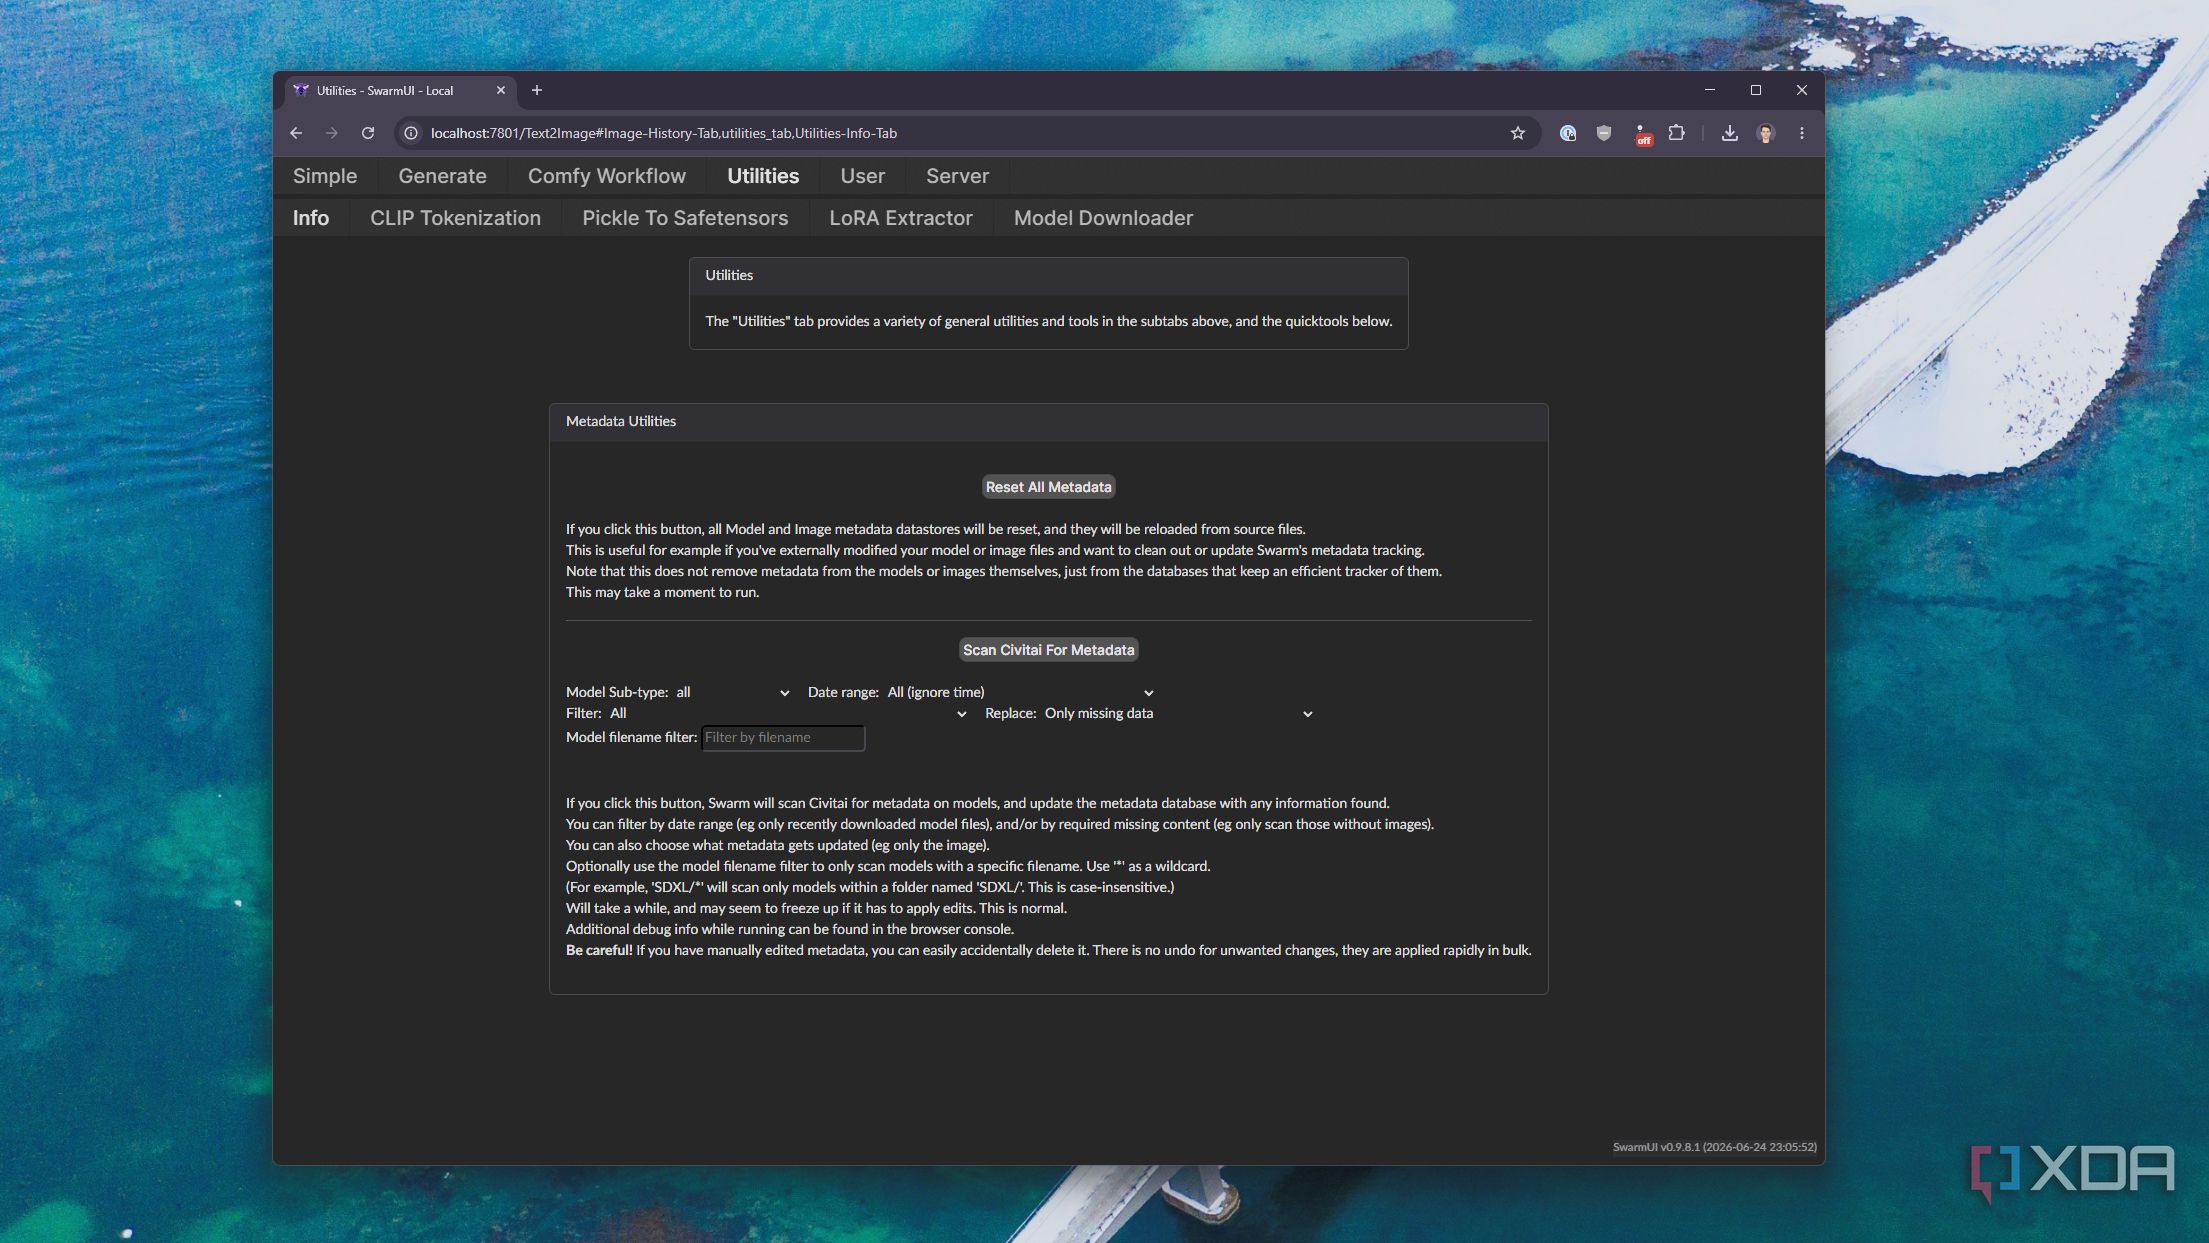Click the browser forward arrow
The height and width of the screenshot is (1243, 2209).
(x=332, y=133)
